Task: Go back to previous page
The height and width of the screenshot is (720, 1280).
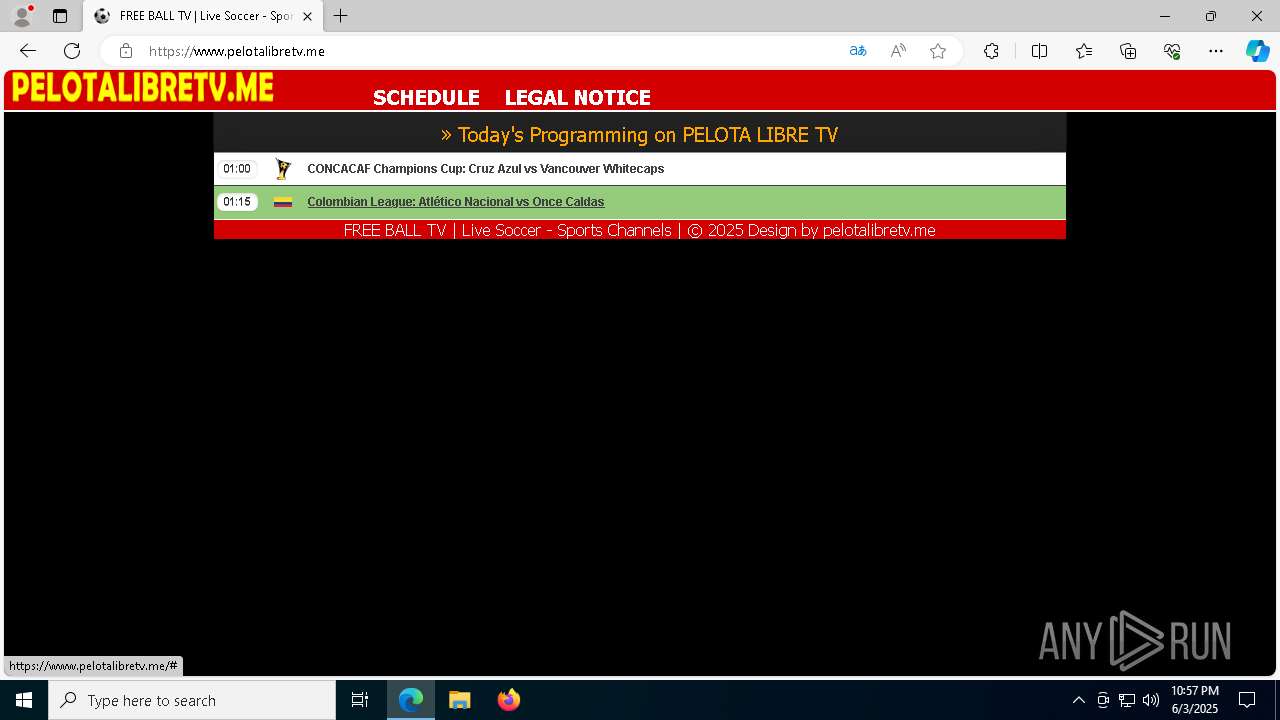Action: (28, 51)
